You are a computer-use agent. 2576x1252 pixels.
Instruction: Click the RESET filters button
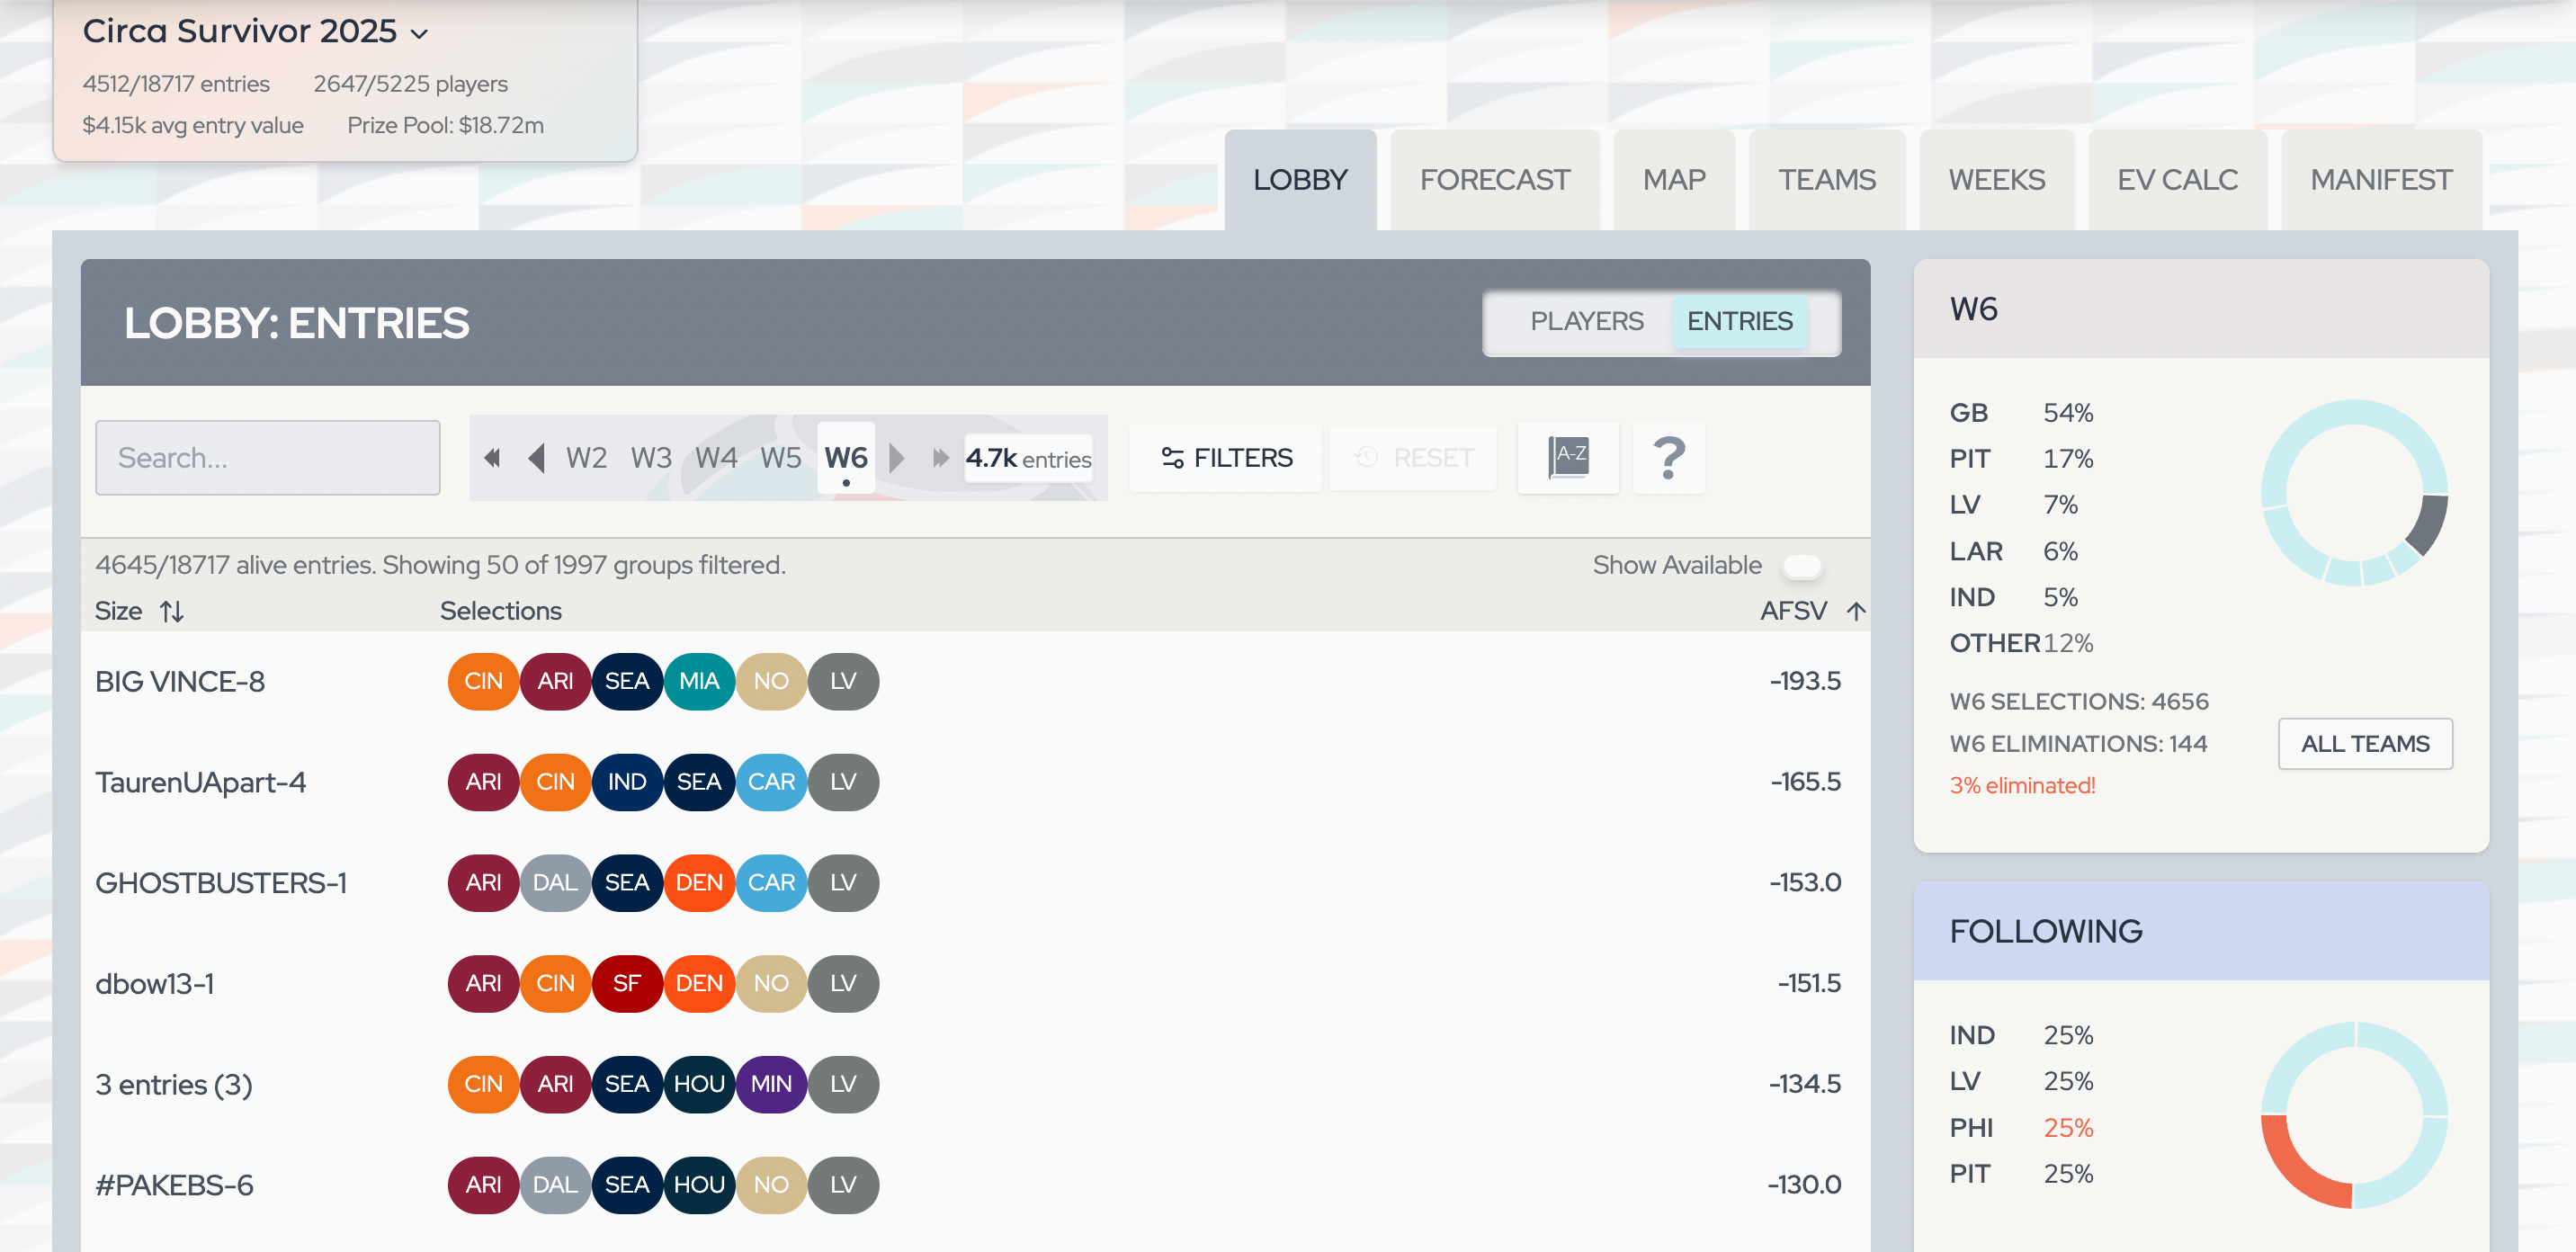[1413, 458]
